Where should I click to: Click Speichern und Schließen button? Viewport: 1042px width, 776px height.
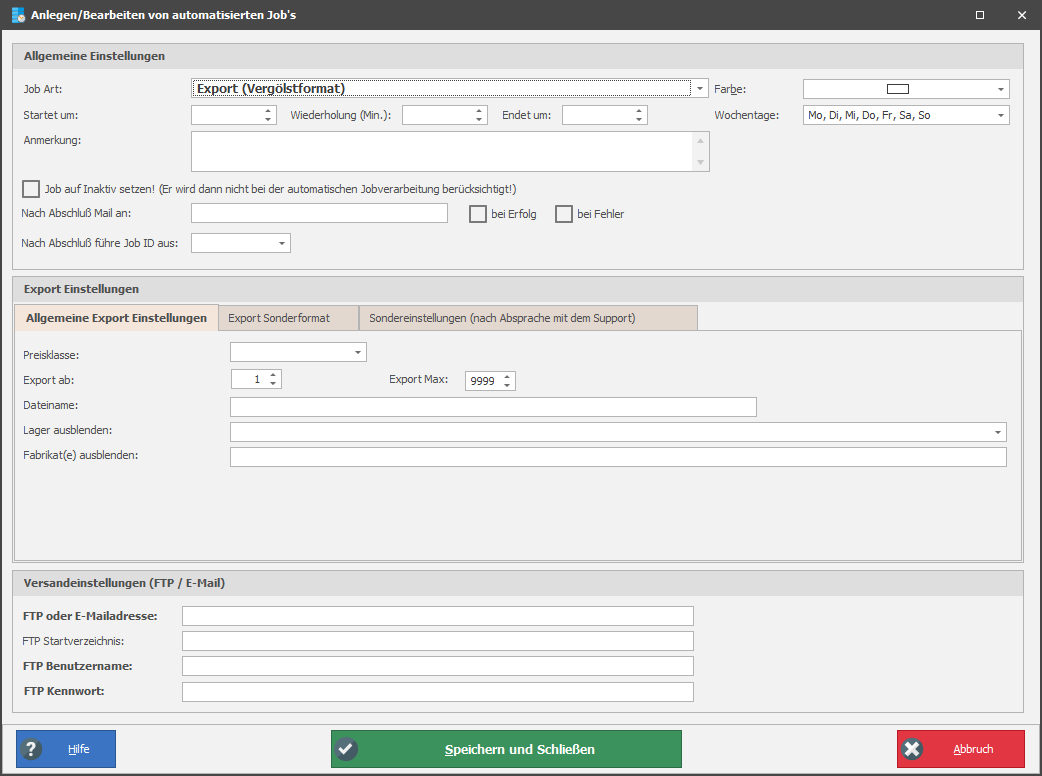506,749
